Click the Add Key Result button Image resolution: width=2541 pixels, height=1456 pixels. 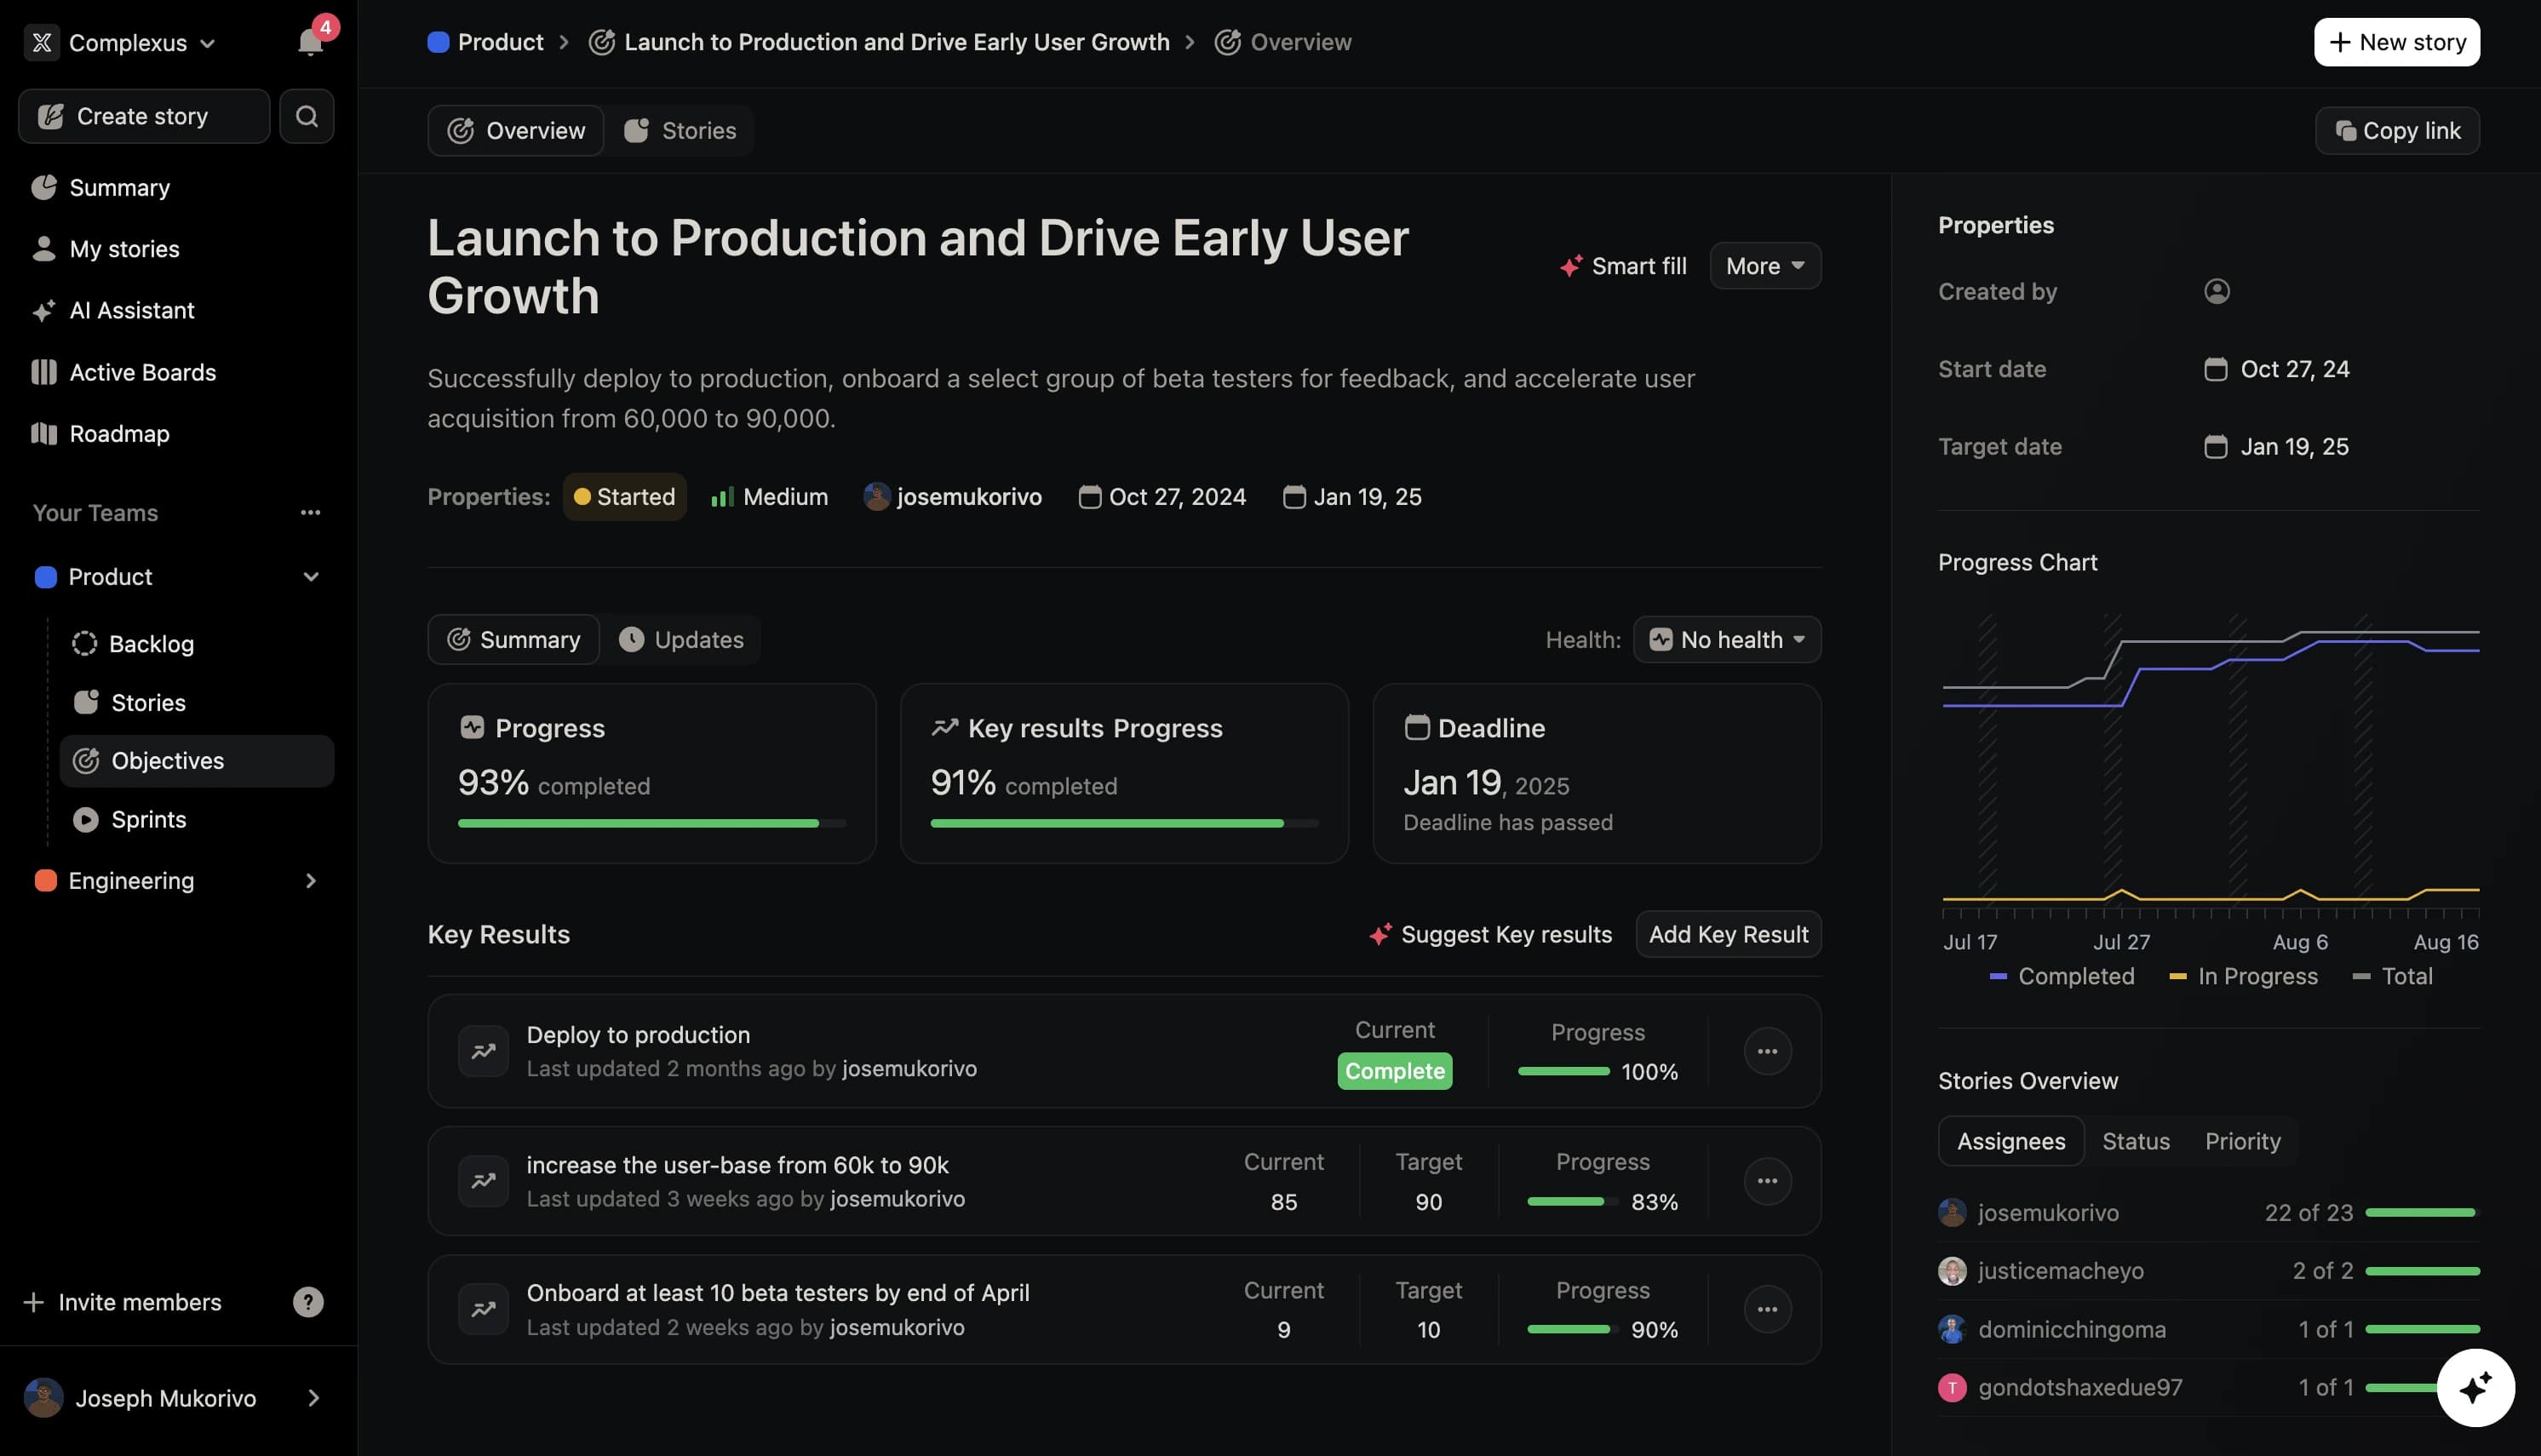[x=1727, y=934]
